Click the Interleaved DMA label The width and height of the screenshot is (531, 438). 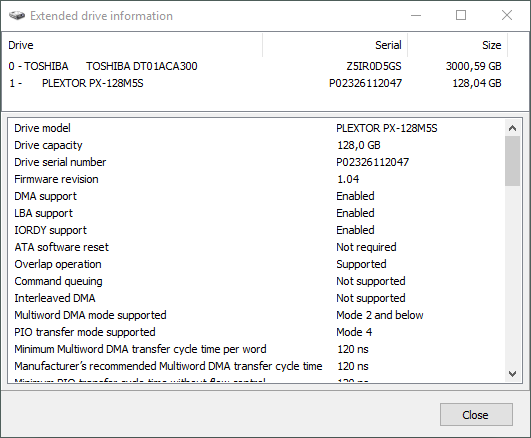coord(55,298)
